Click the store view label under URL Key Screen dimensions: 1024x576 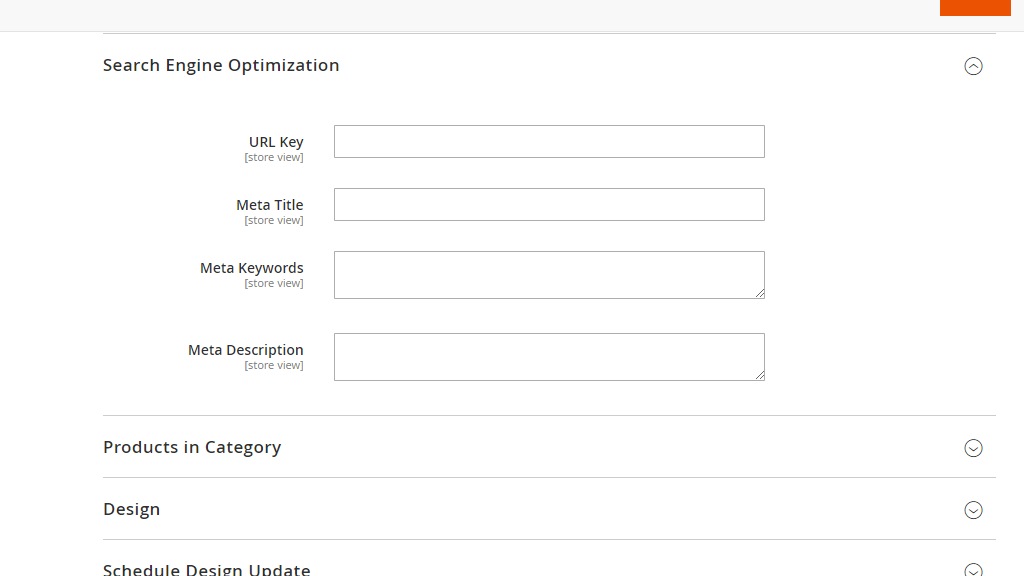(x=274, y=157)
